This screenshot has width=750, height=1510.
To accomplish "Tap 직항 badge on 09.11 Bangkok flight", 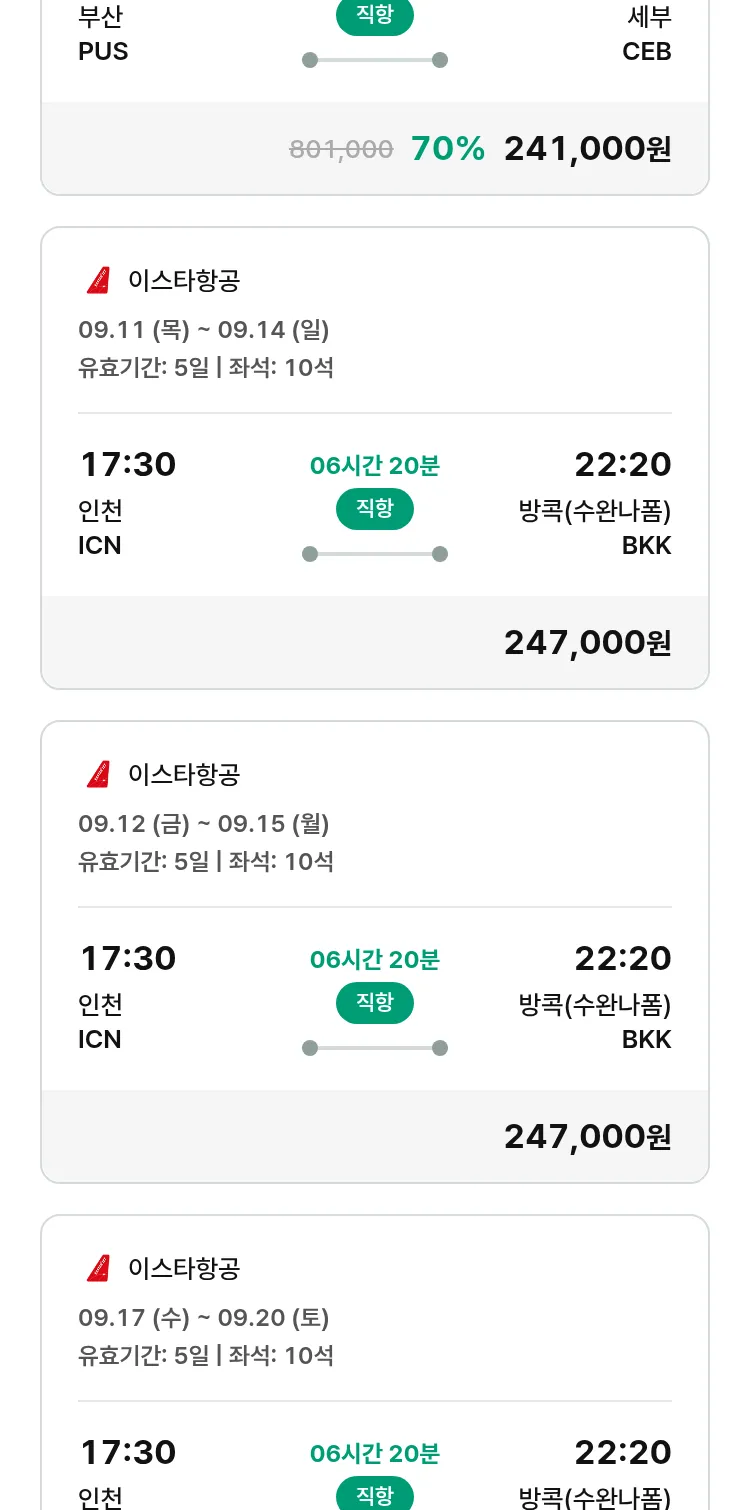I will click(x=375, y=509).
